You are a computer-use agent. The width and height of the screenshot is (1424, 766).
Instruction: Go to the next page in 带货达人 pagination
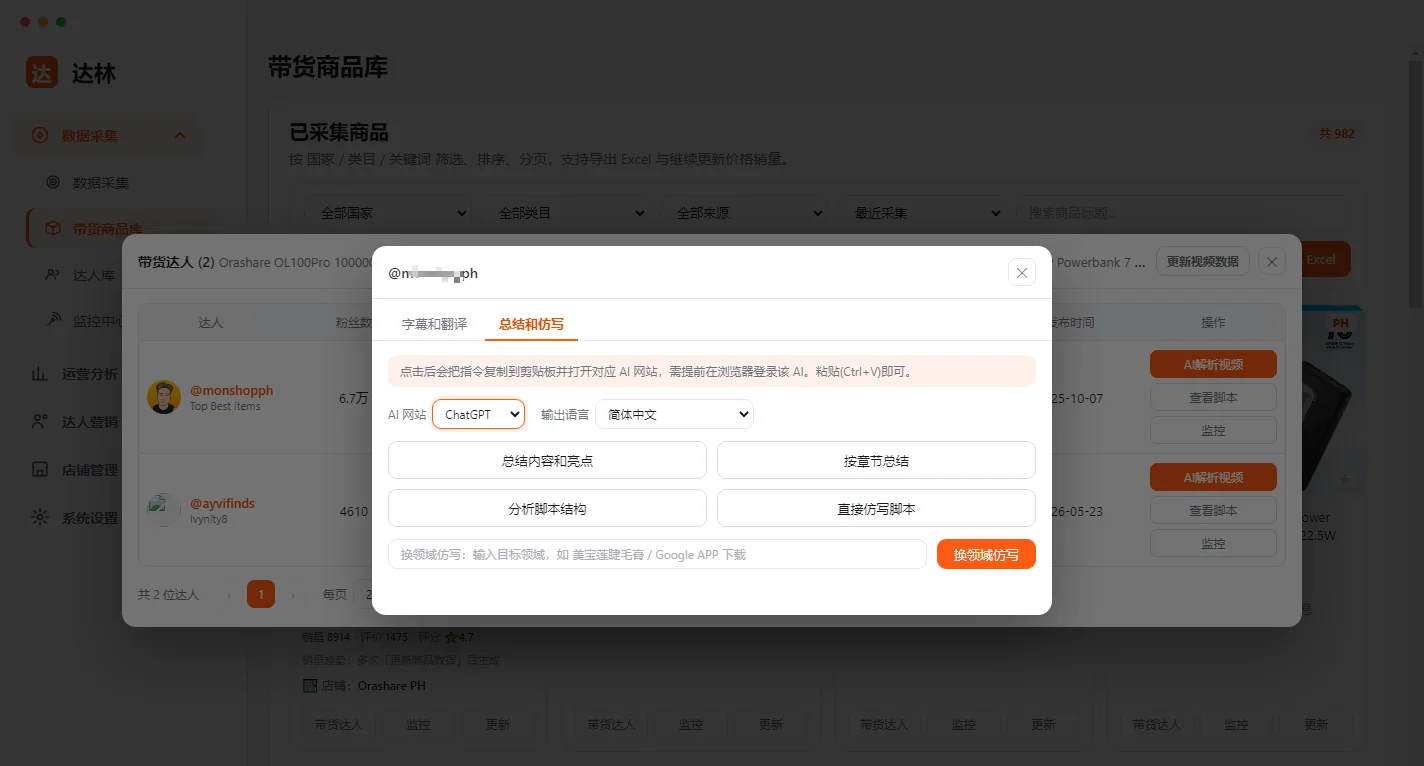pos(293,594)
